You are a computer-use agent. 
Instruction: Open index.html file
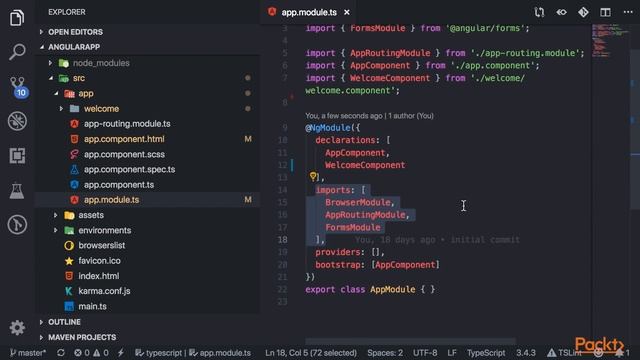(x=99, y=276)
